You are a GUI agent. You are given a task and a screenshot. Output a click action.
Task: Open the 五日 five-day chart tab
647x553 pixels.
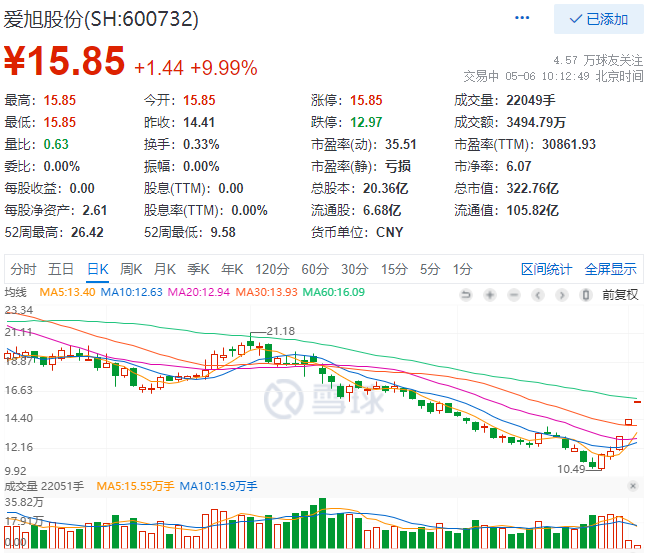click(x=61, y=269)
